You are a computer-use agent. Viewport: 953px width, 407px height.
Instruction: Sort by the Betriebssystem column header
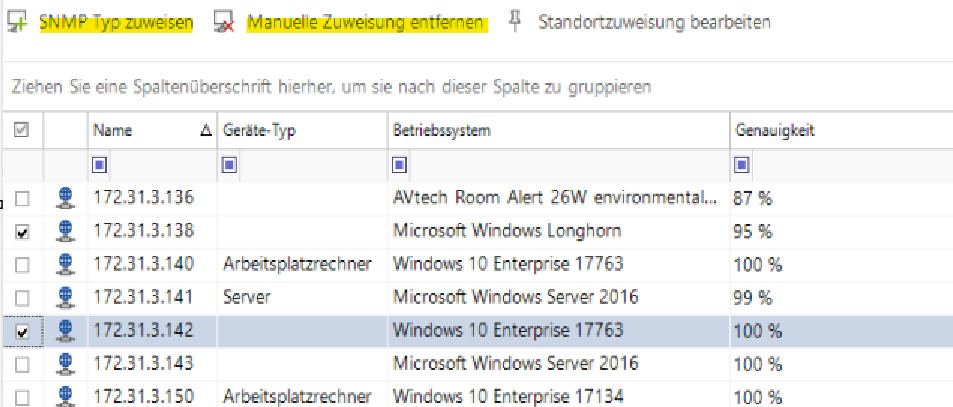pyautogui.click(x=445, y=131)
